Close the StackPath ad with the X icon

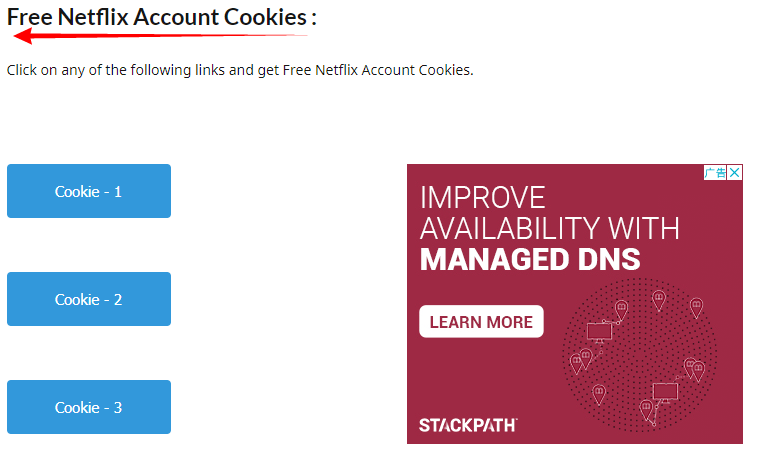735,173
